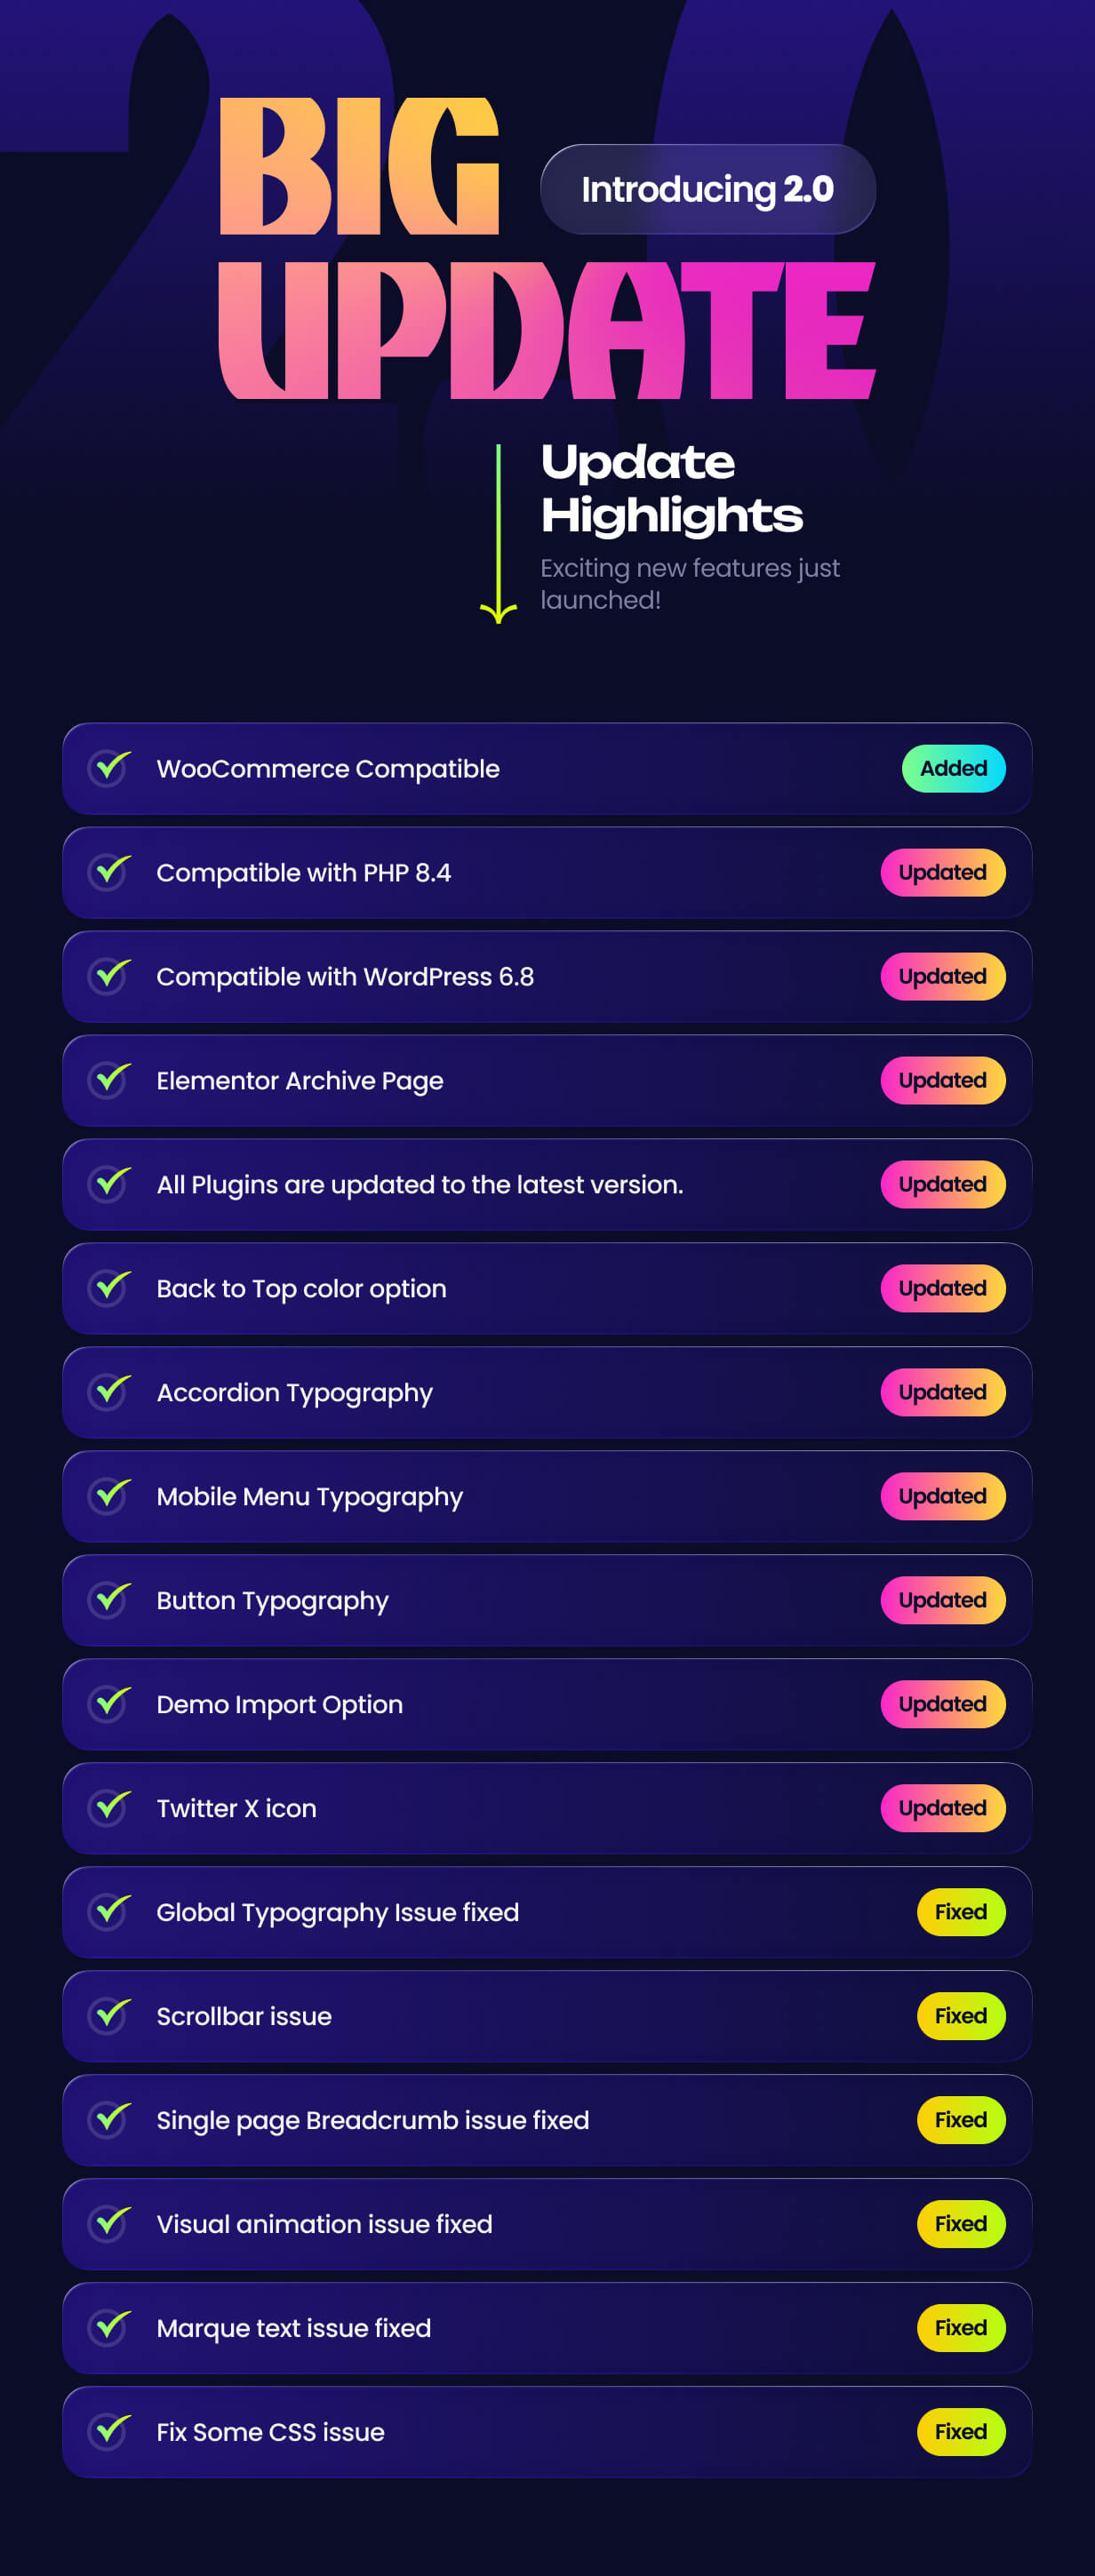The height and width of the screenshot is (2576, 1095).
Task: Click the check icon for Back to Top color option
Action: tap(109, 1288)
